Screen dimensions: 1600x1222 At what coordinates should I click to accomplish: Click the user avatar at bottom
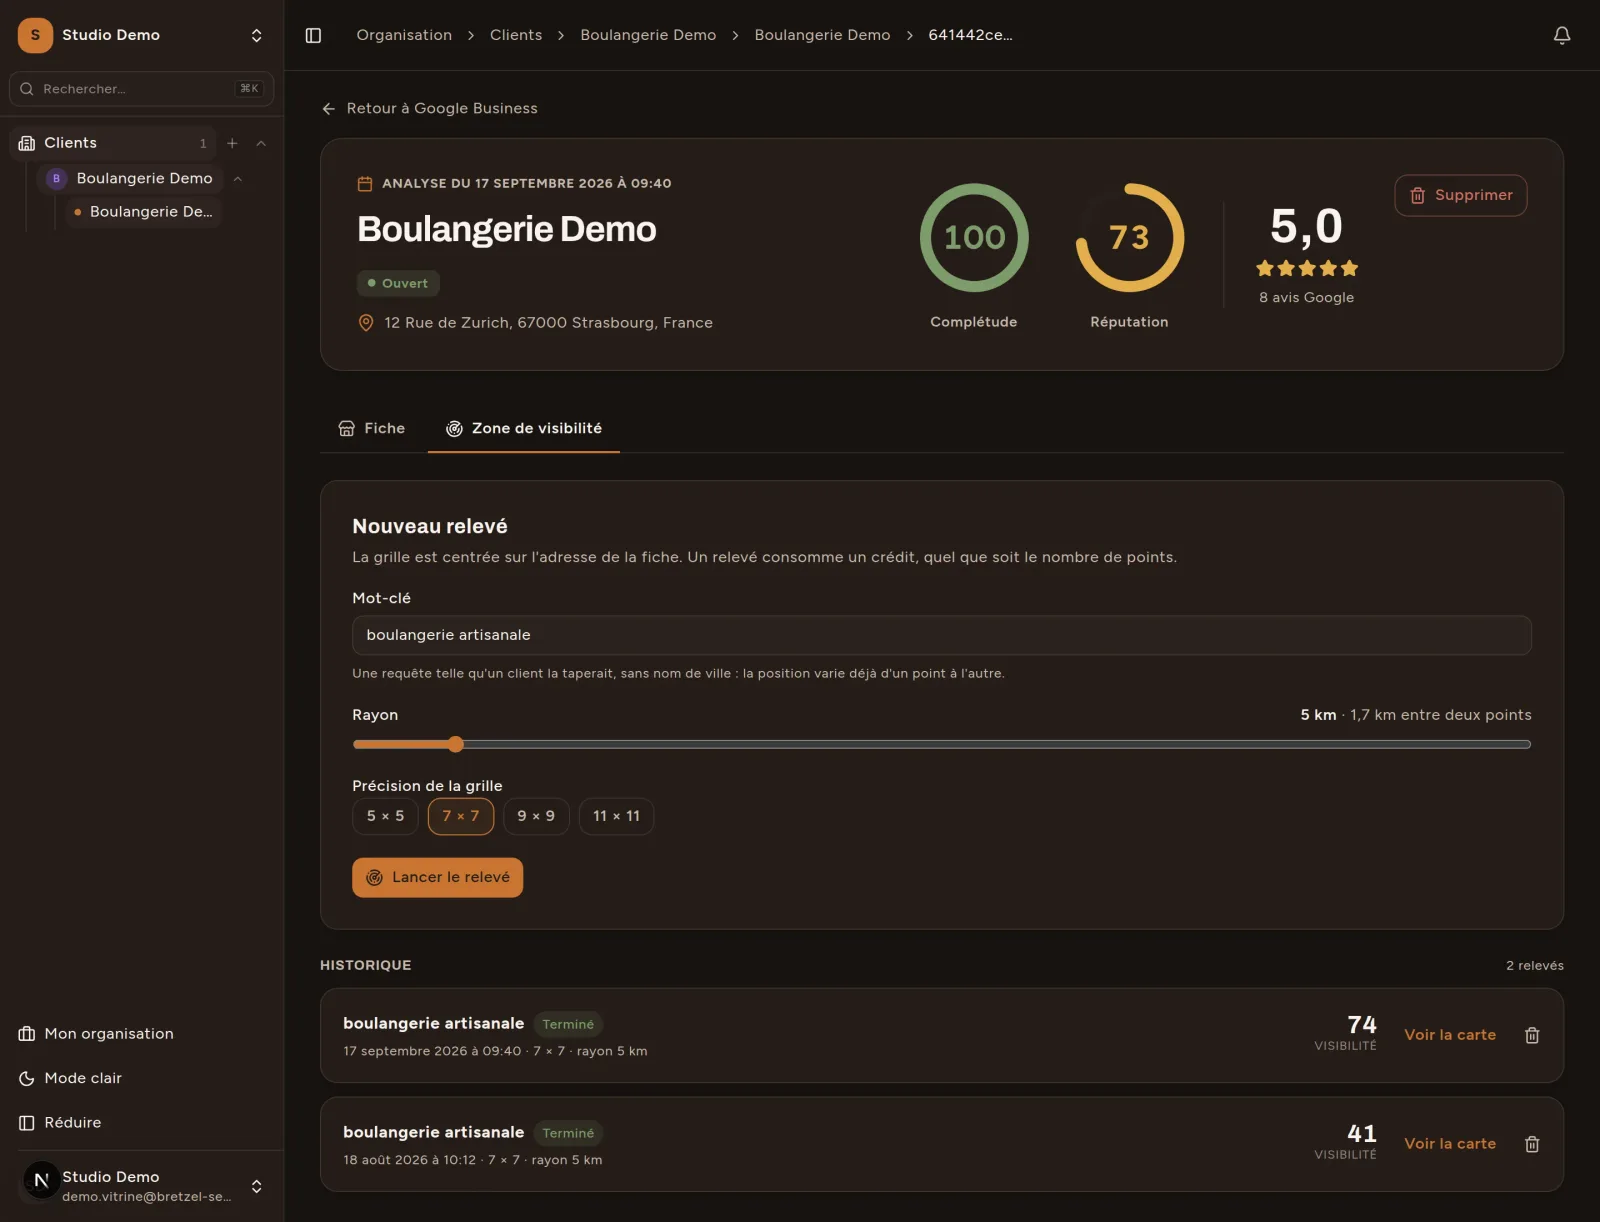pyautogui.click(x=41, y=1180)
